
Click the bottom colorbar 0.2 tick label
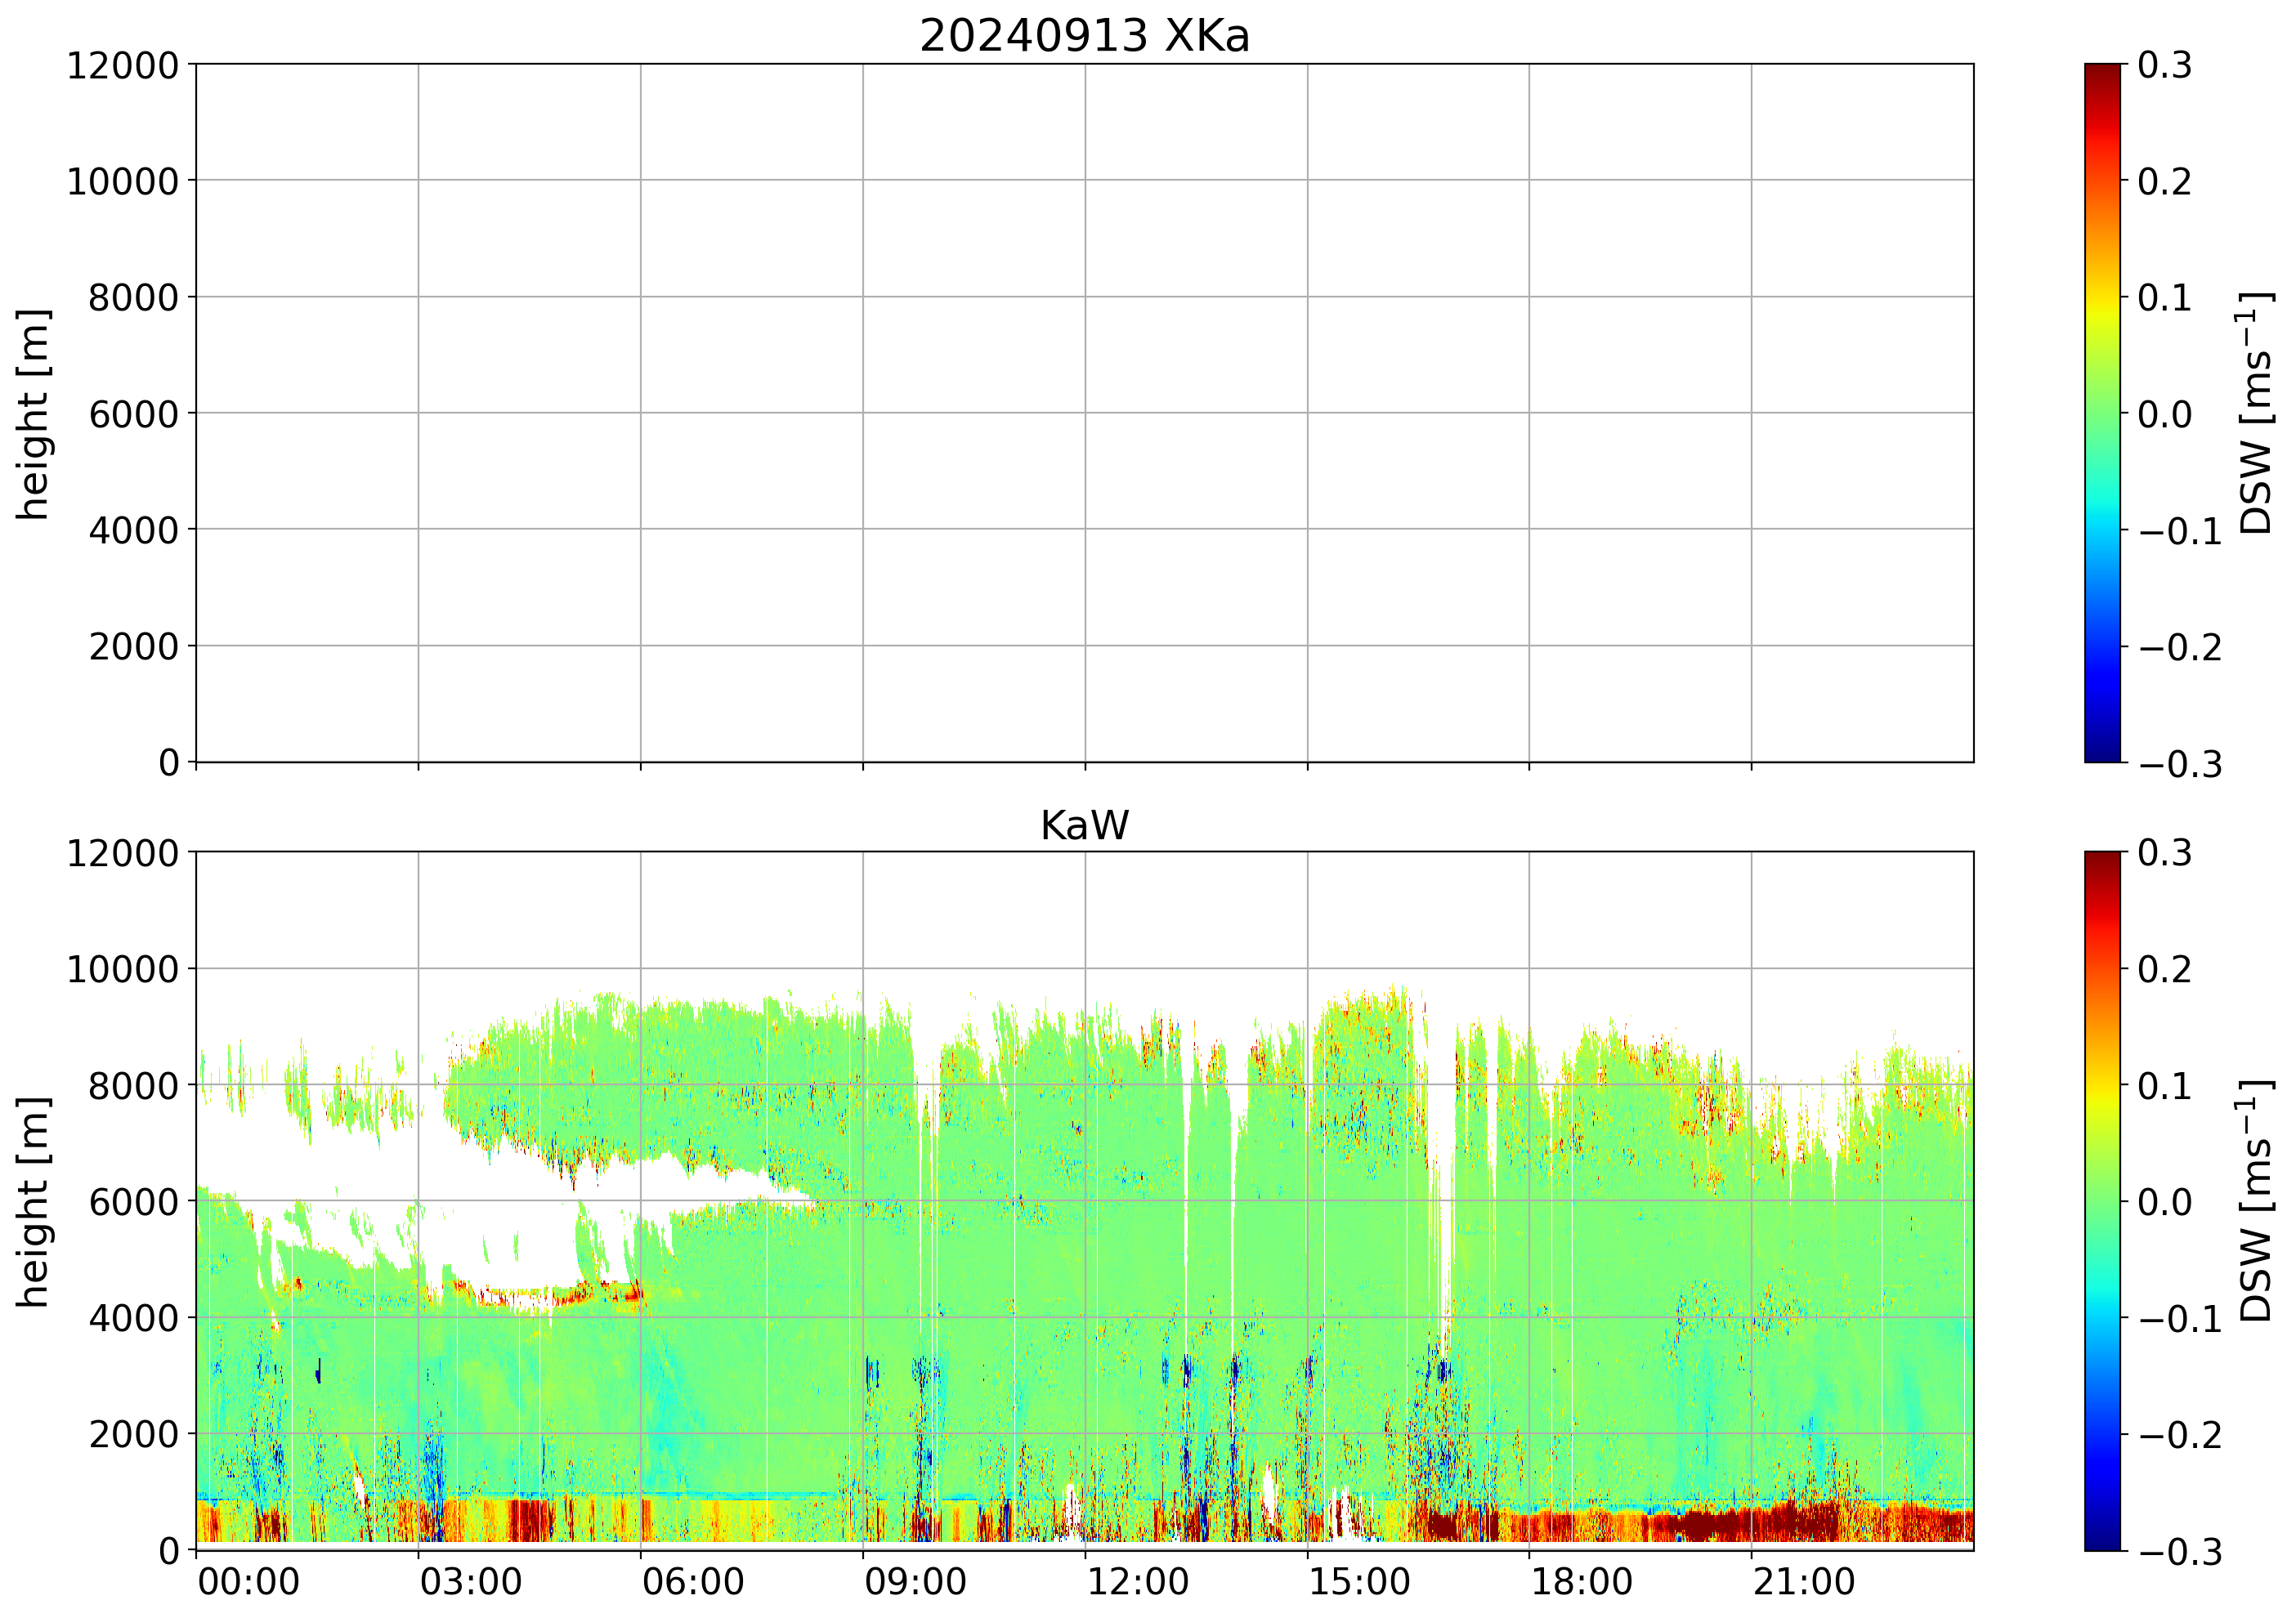click(x=2164, y=969)
